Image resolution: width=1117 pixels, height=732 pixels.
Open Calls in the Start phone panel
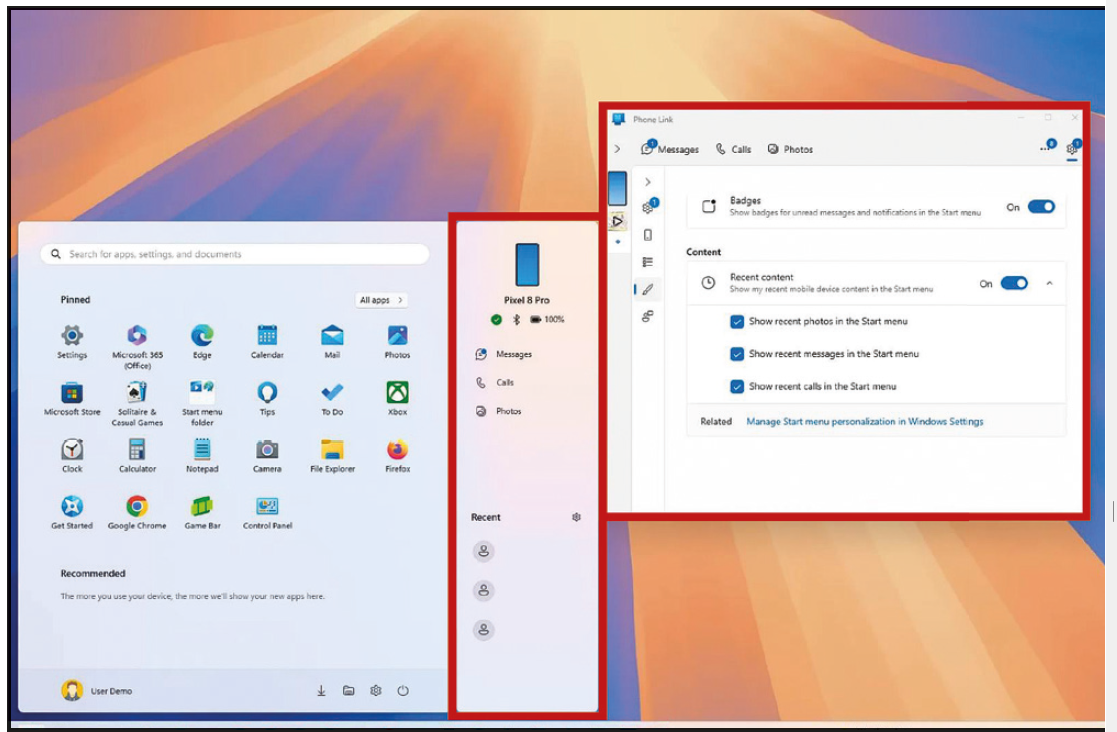pyautogui.click(x=495, y=382)
